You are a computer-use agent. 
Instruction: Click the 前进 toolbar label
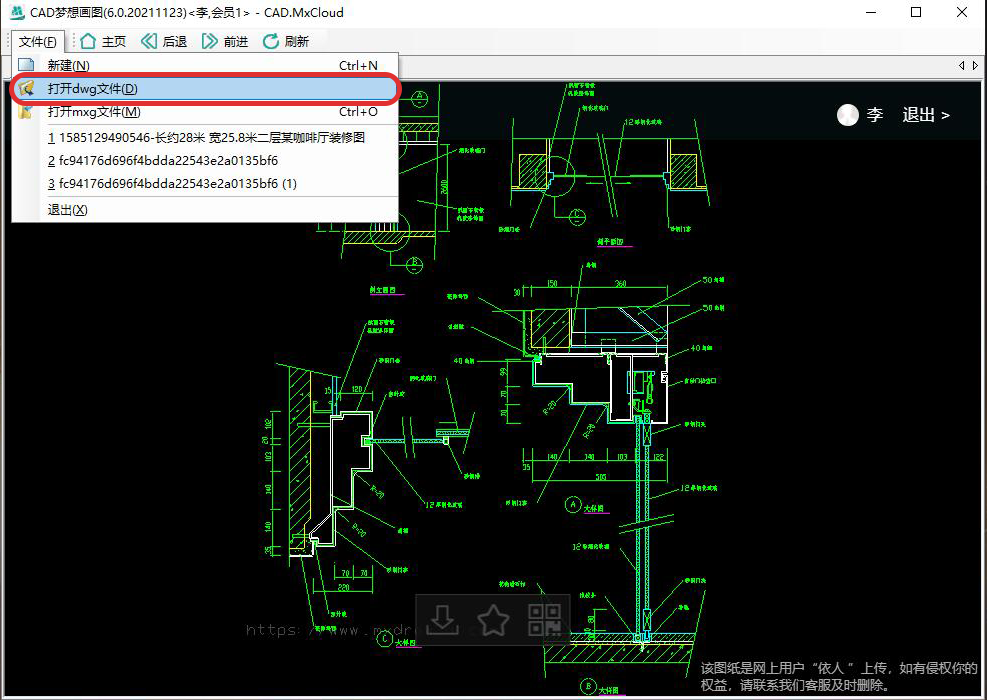tap(235, 42)
